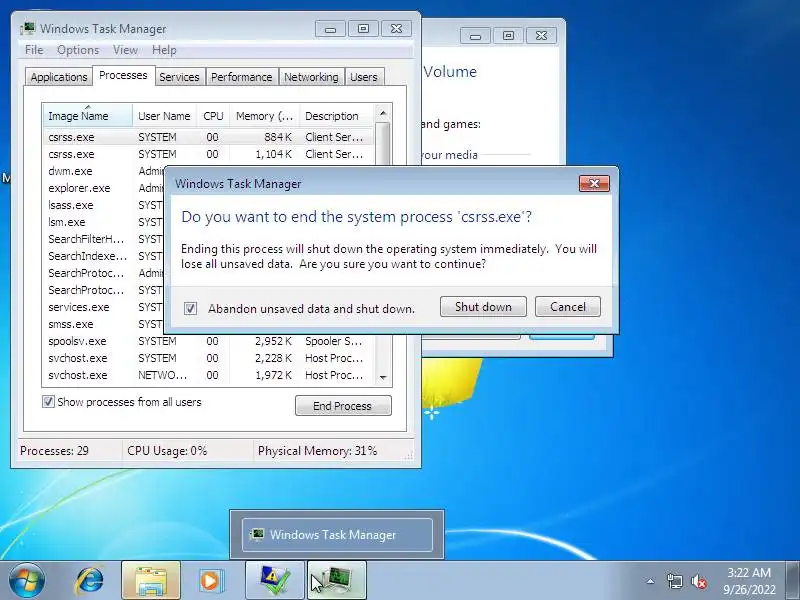Image resolution: width=800 pixels, height=600 pixels.
Task: Select the svchost.exe row with 1,972 K
Action: tap(208, 375)
